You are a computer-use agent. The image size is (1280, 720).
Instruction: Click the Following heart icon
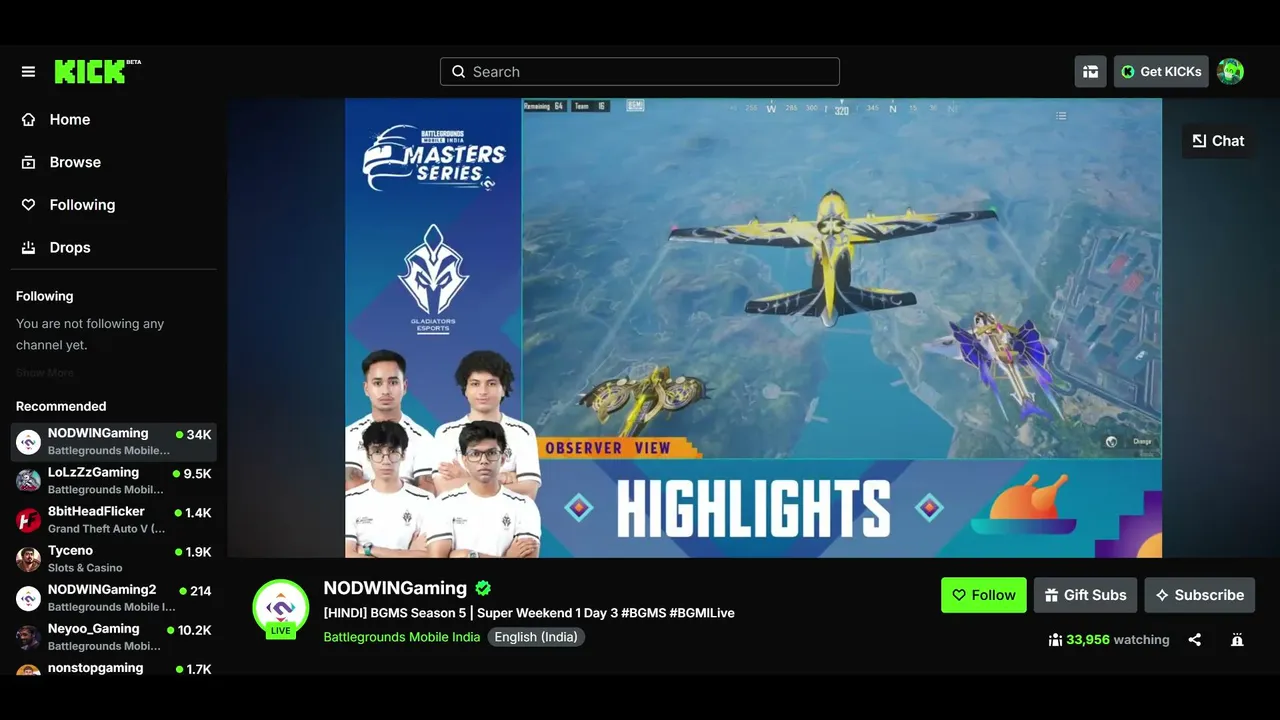(x=29, y=205)
